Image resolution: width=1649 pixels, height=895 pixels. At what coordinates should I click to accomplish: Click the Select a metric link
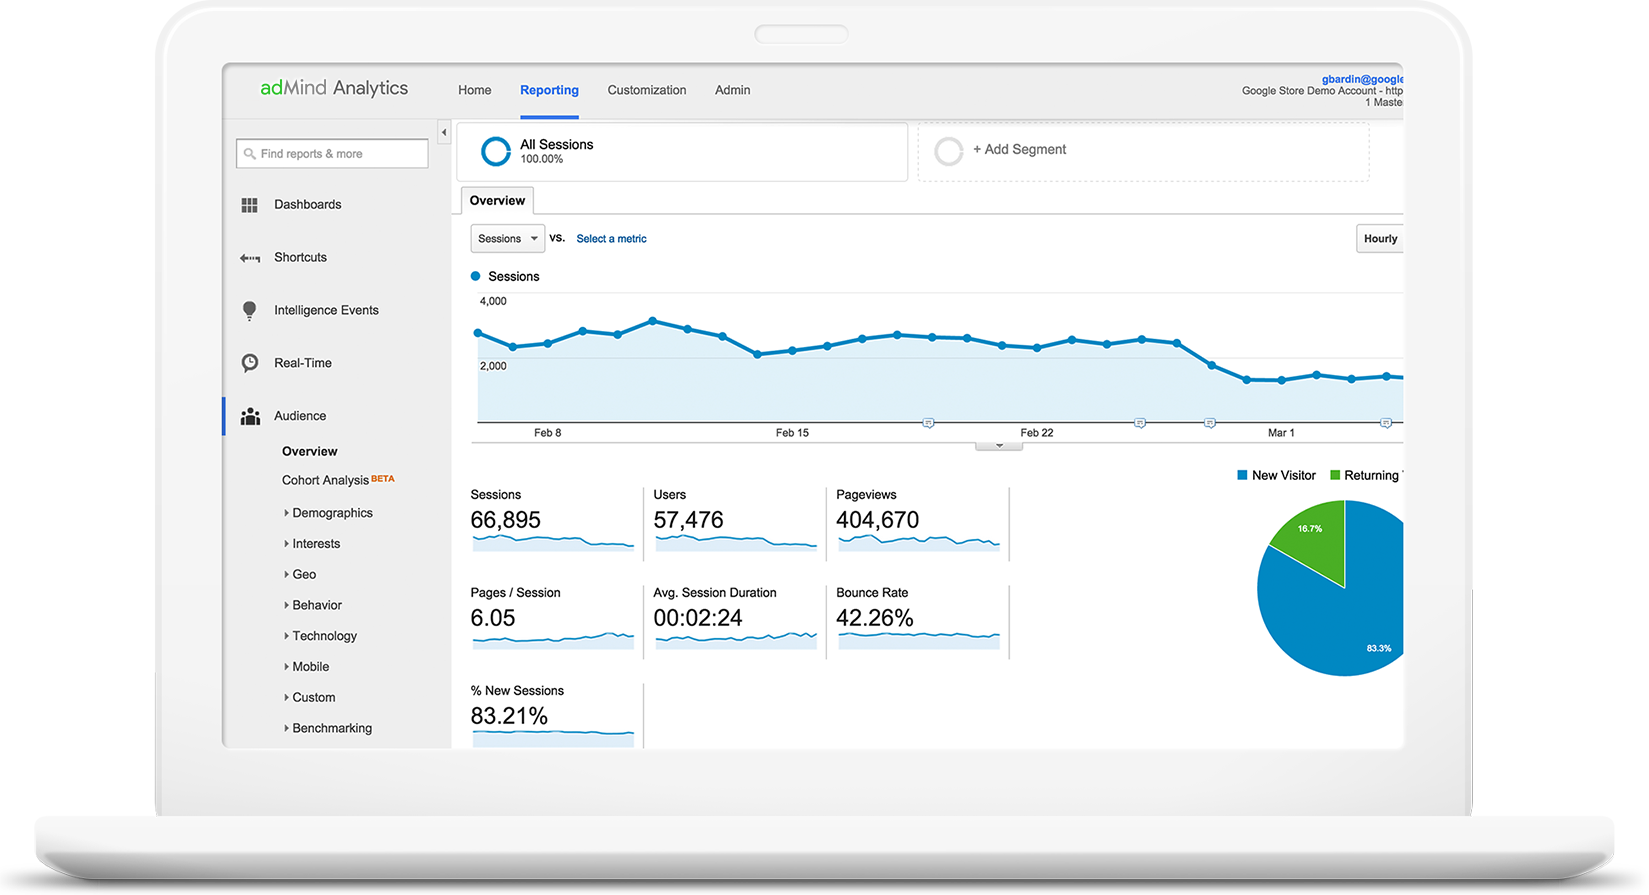pos(611,239)
